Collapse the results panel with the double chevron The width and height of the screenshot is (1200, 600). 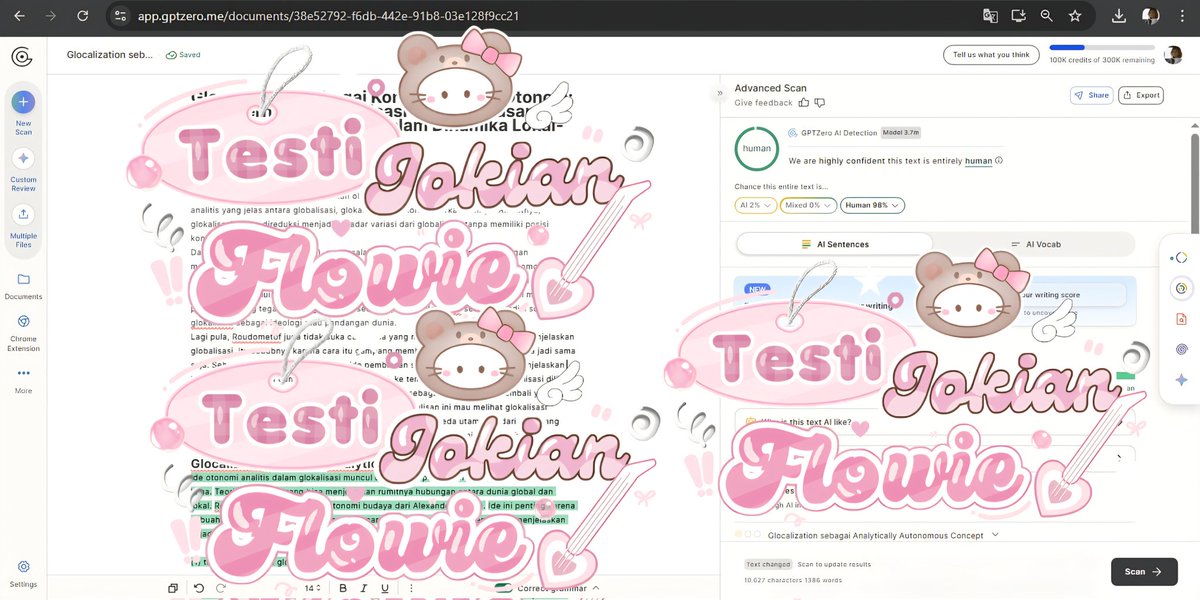[x=719, y=93]
